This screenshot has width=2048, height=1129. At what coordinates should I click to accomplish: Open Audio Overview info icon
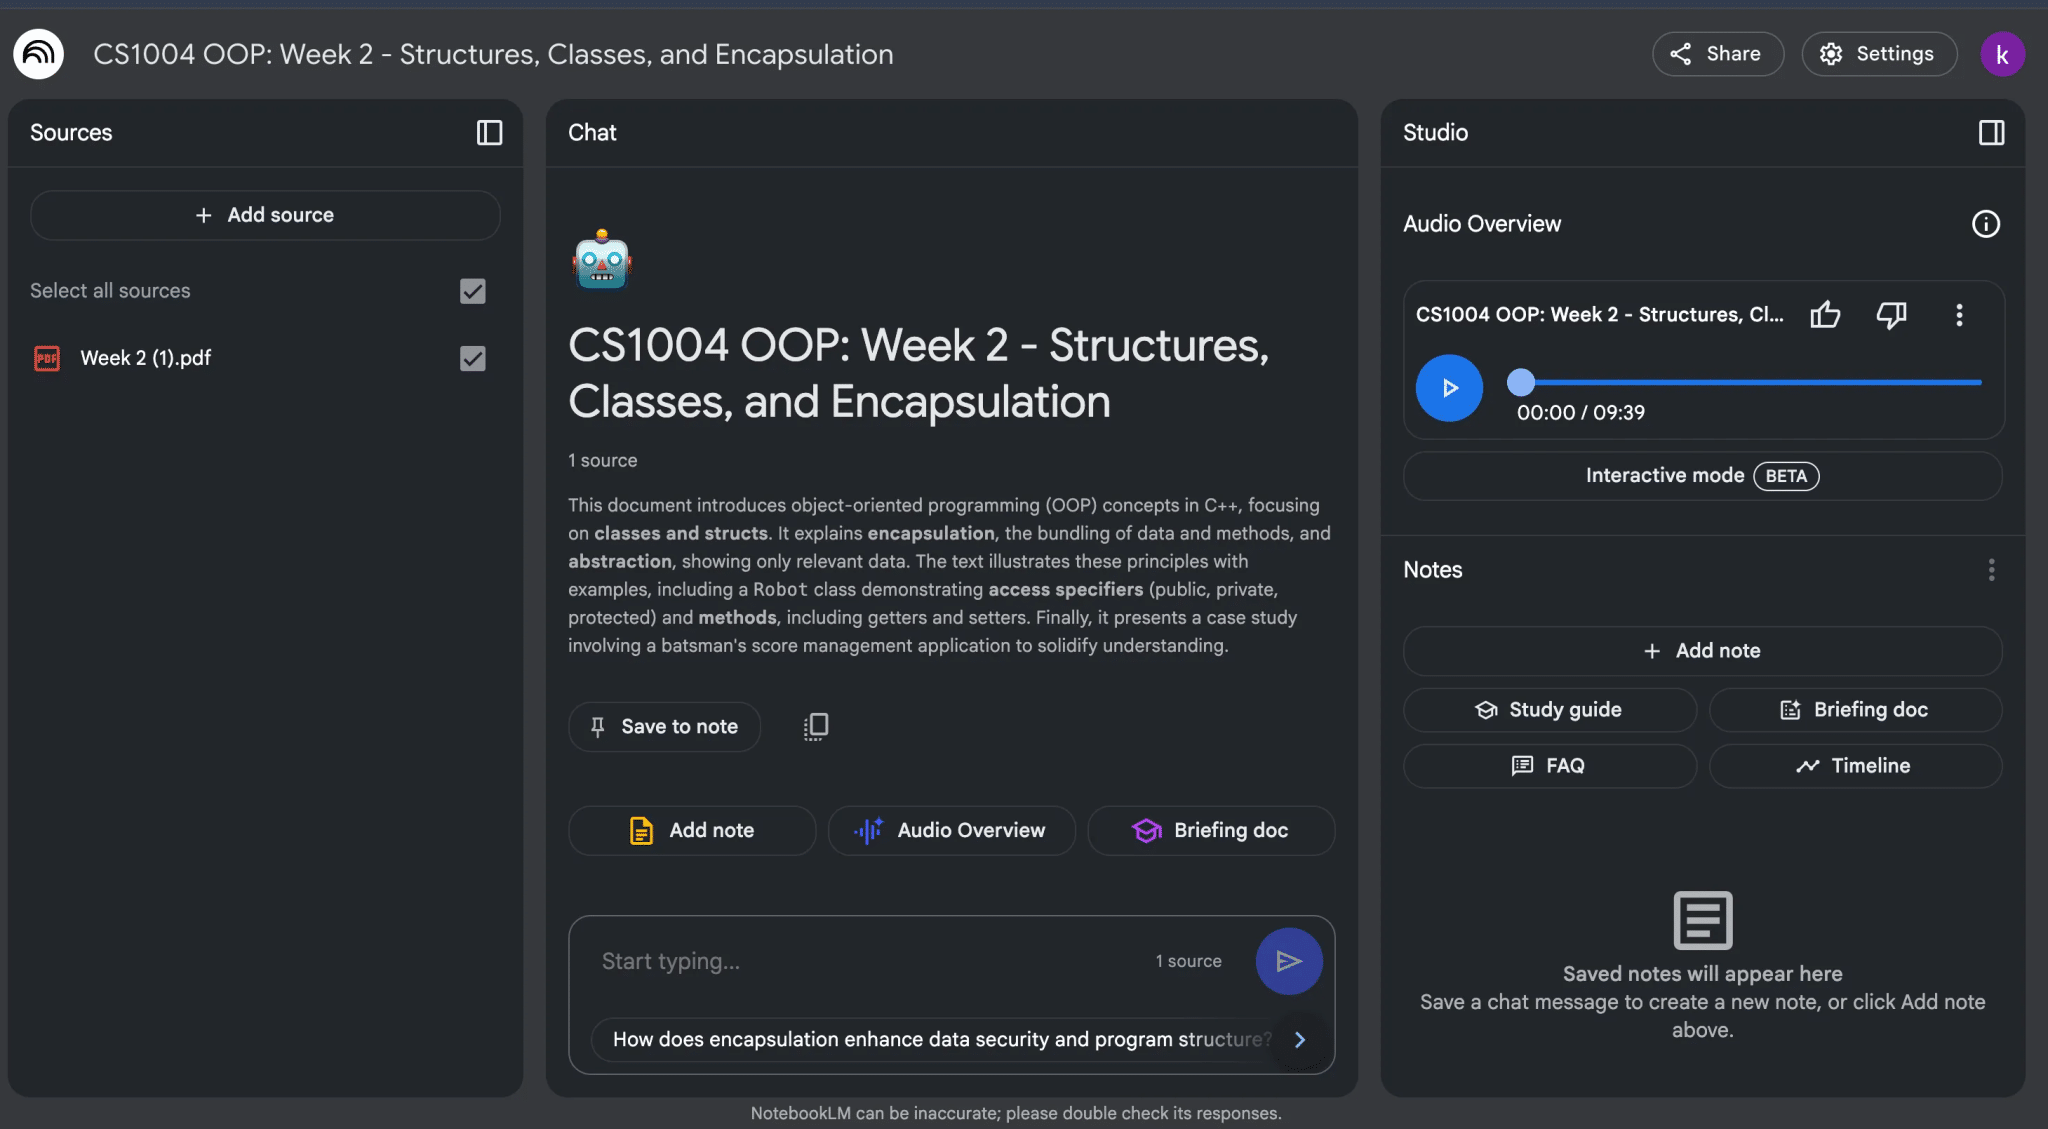(1985, 224)
